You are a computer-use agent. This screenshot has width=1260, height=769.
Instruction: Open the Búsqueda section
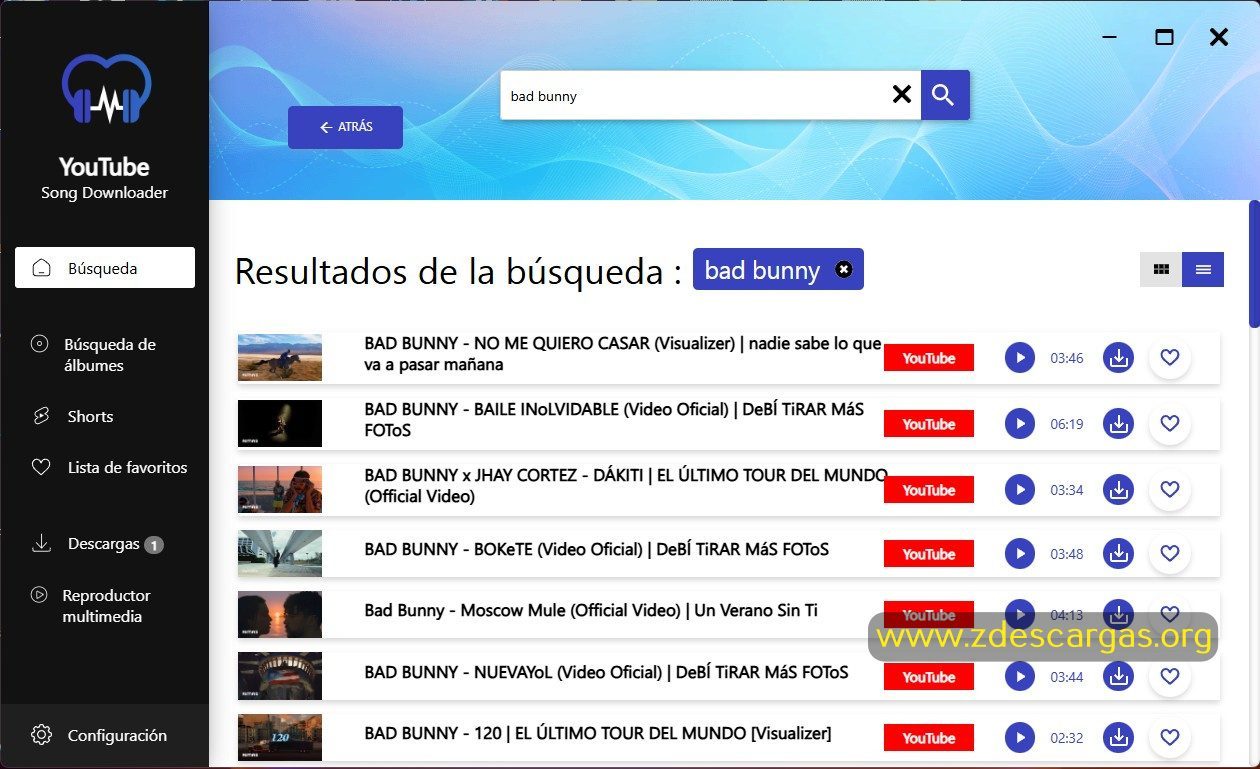click(105, 268)
